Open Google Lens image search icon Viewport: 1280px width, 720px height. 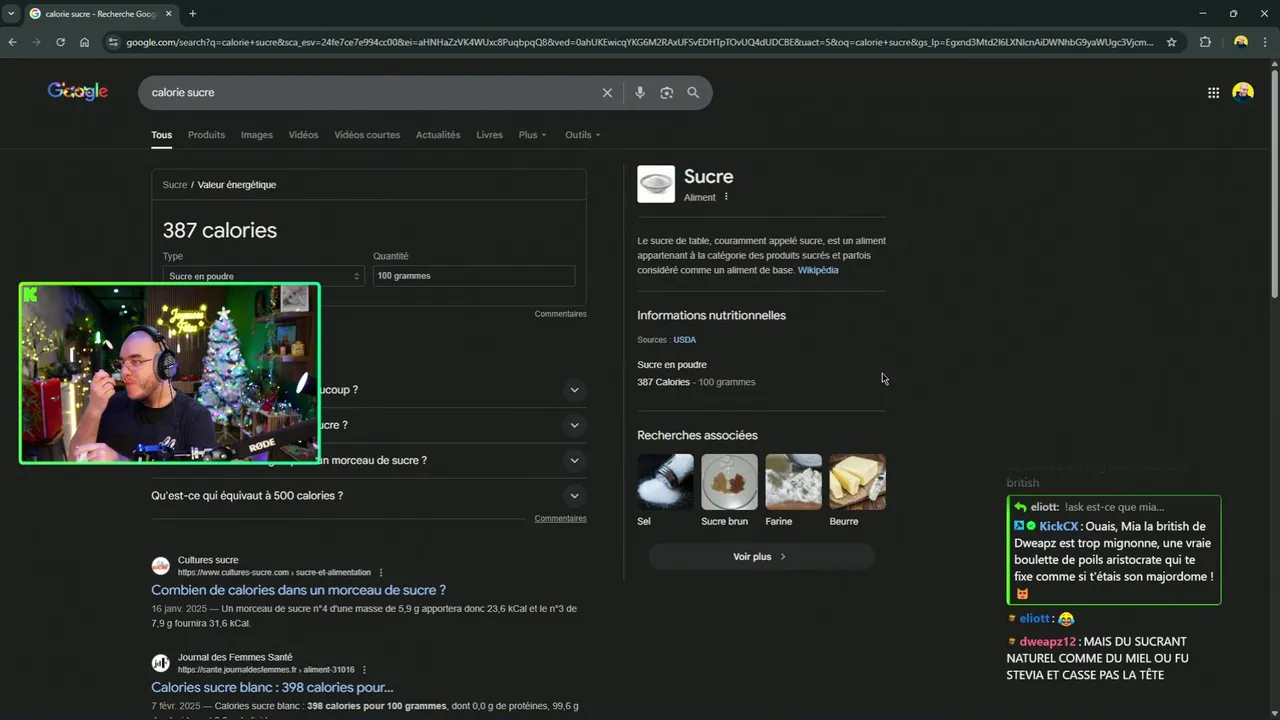pos(667,93)
